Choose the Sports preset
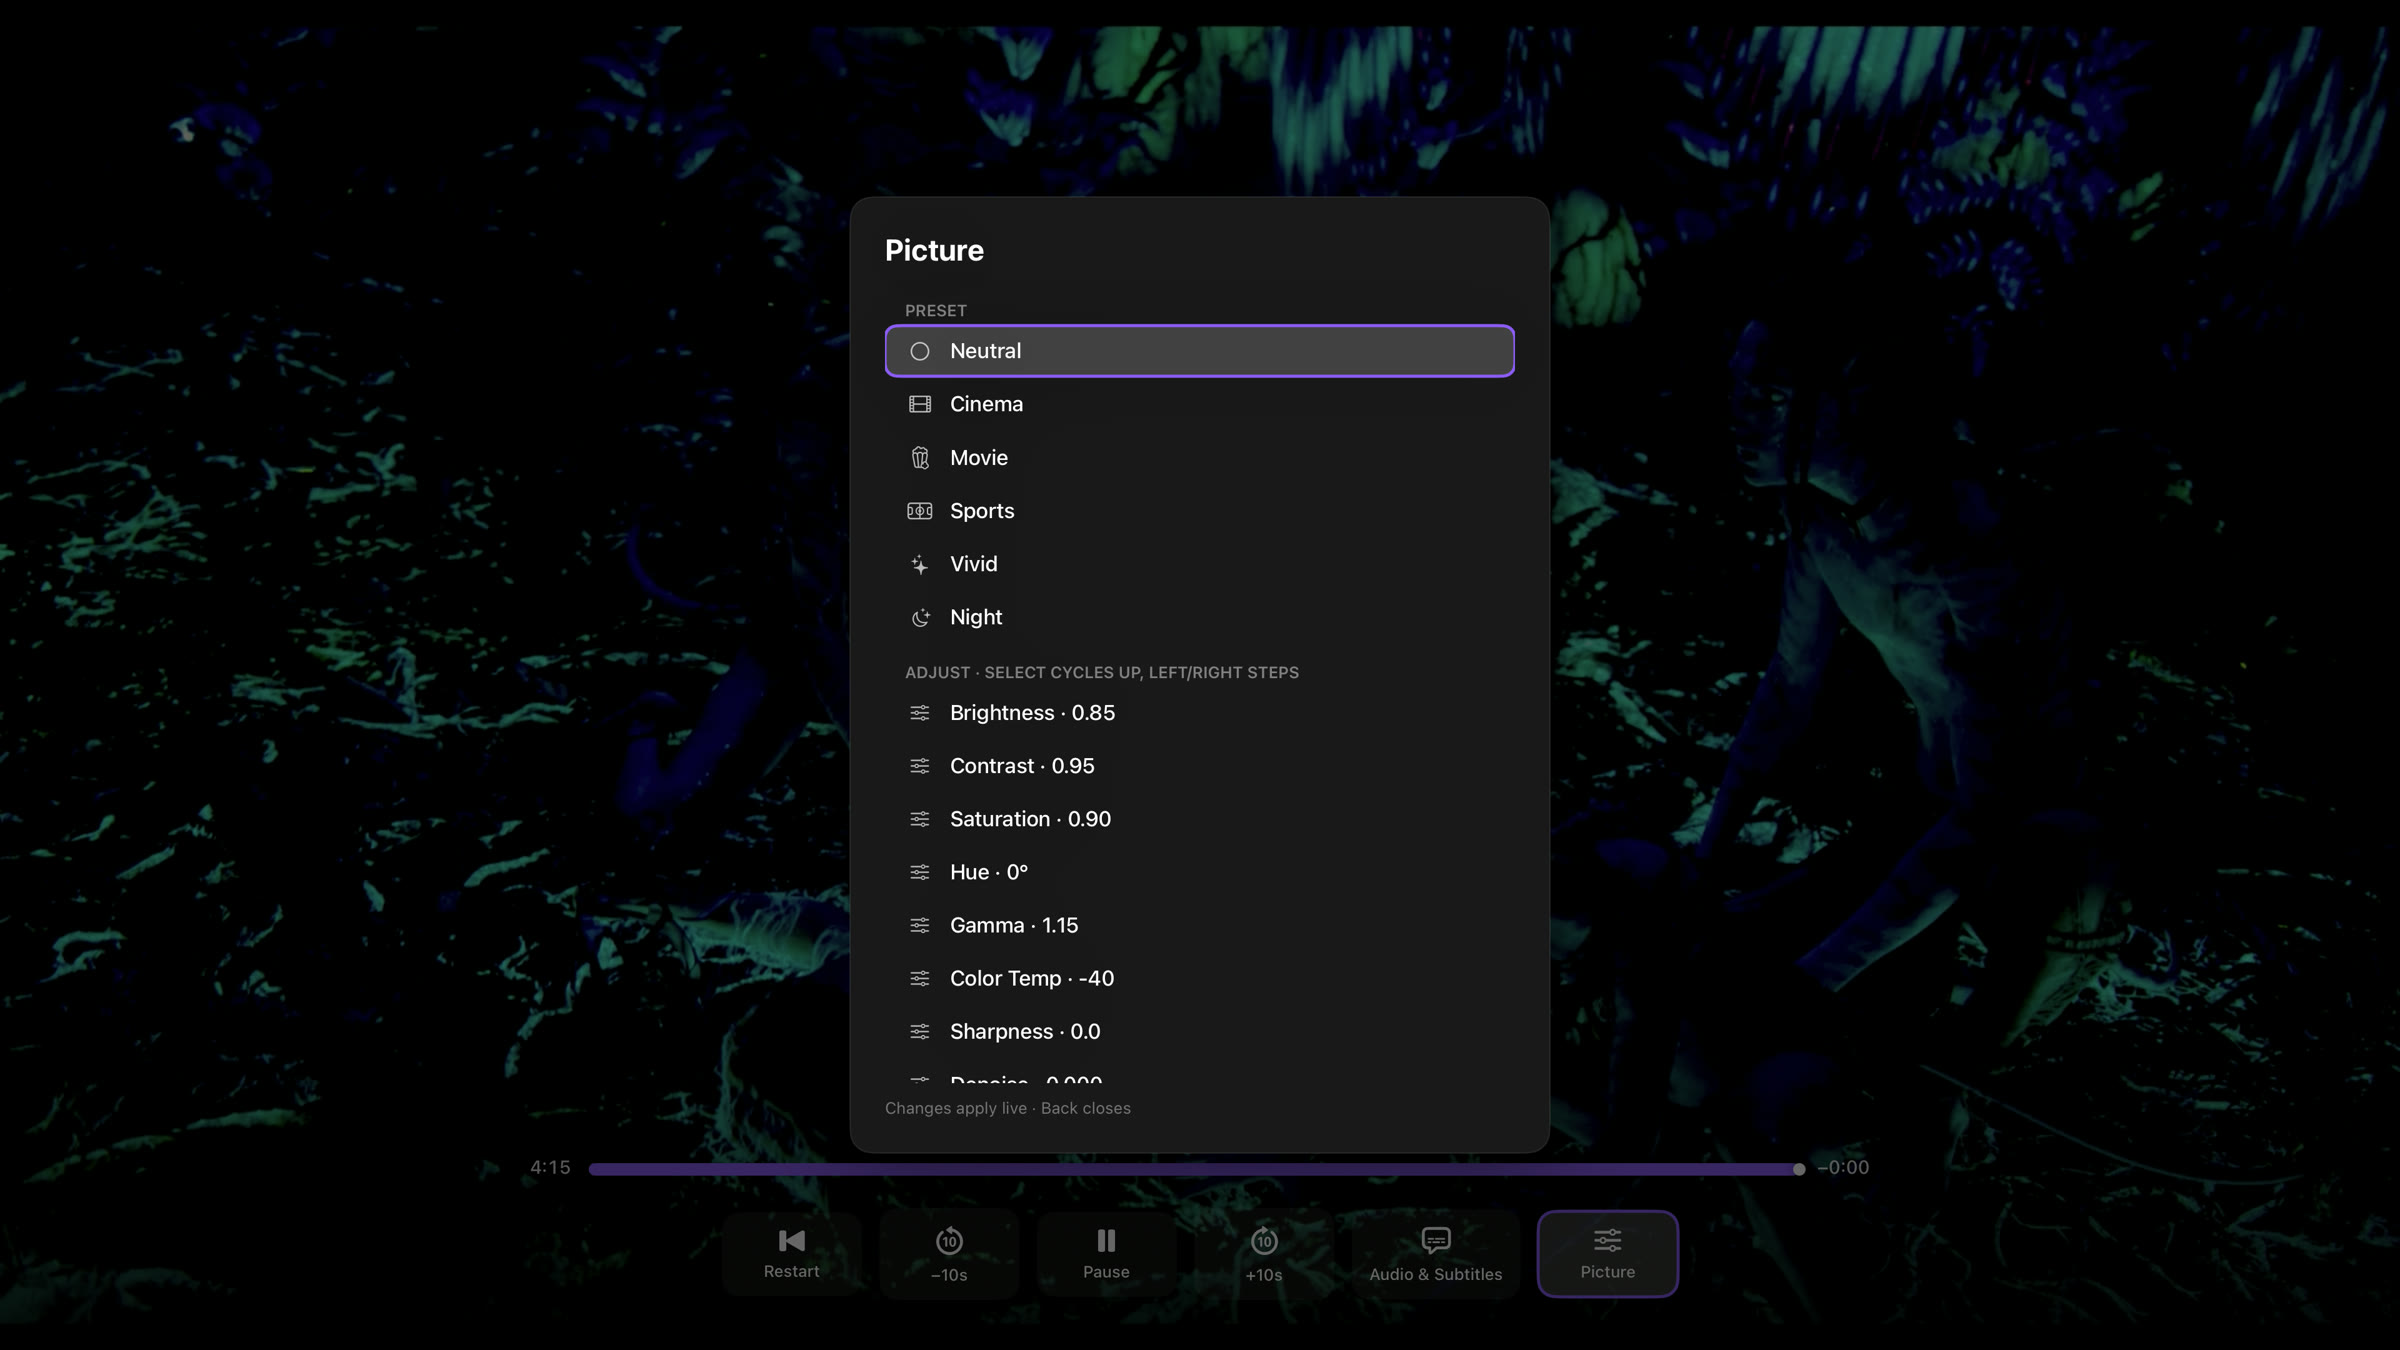This screenshot has width=2400, height=1350. click(1199, 511)
